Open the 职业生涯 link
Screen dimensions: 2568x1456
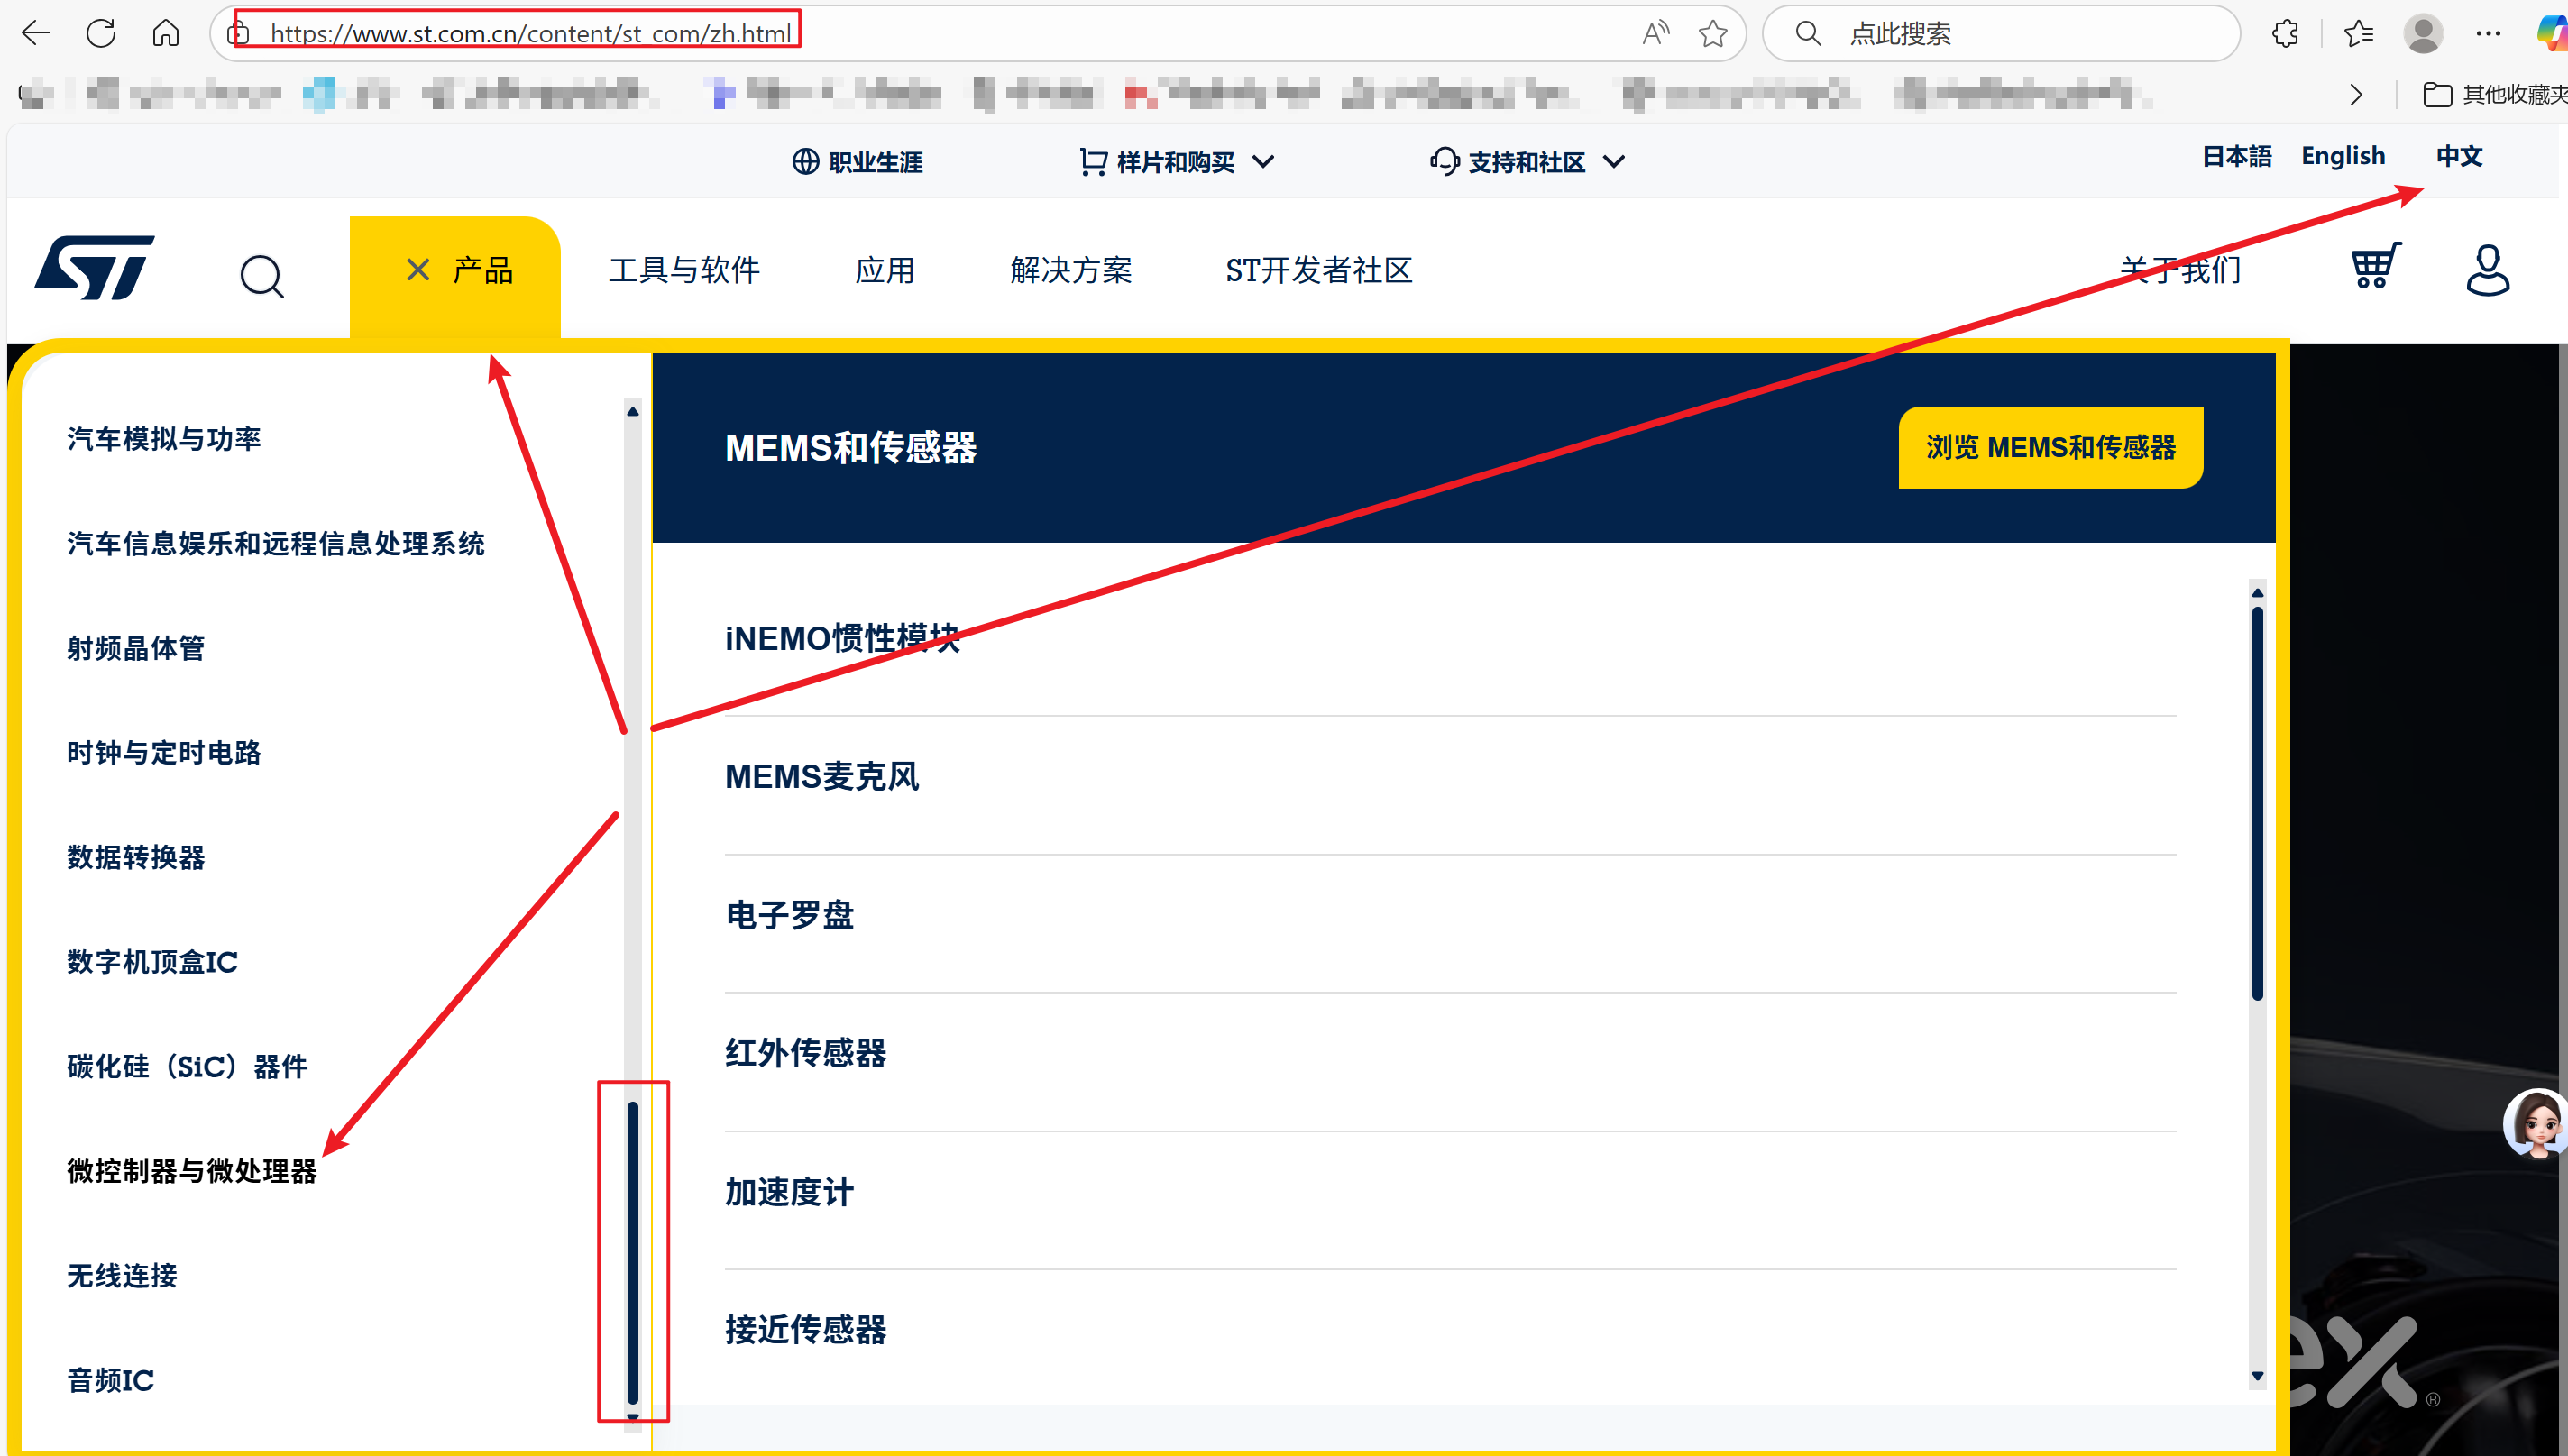click(857, 161)
